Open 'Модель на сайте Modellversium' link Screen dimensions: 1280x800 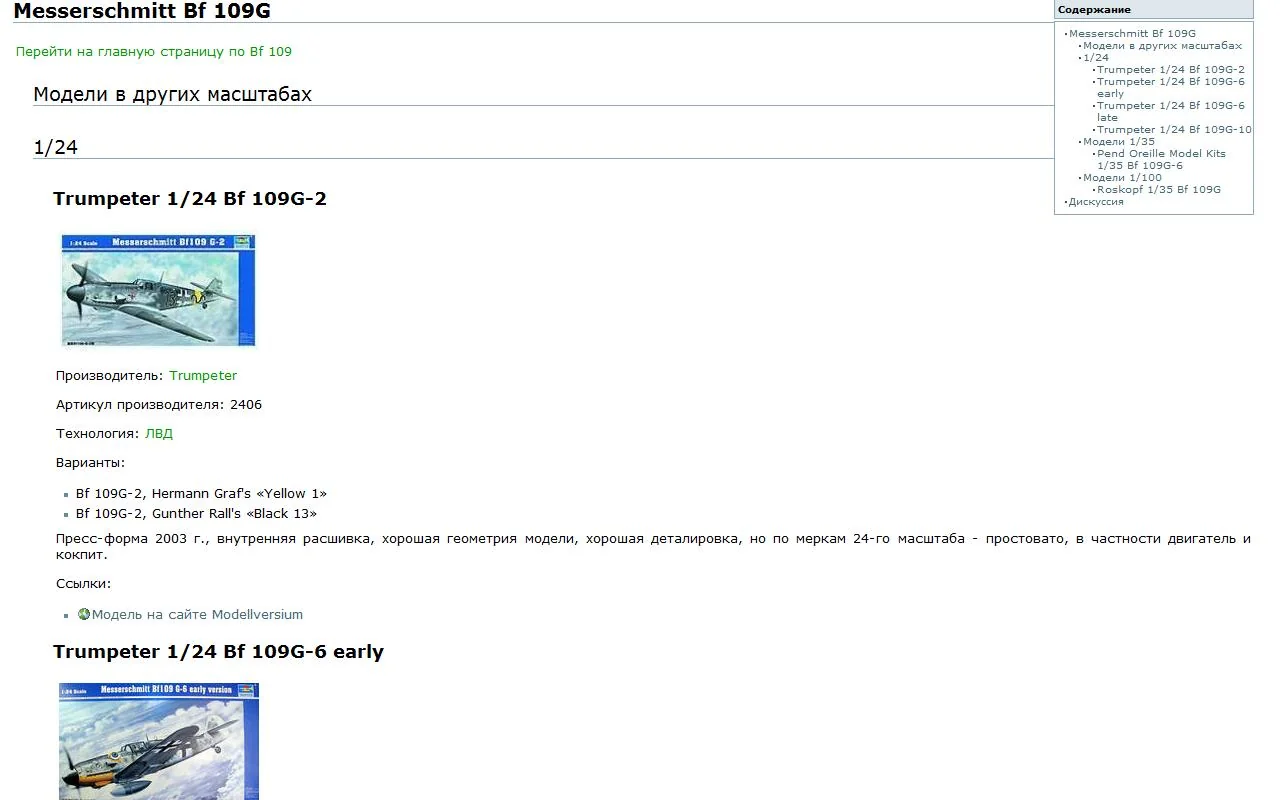pyautogui.click(x=197, y=615)
